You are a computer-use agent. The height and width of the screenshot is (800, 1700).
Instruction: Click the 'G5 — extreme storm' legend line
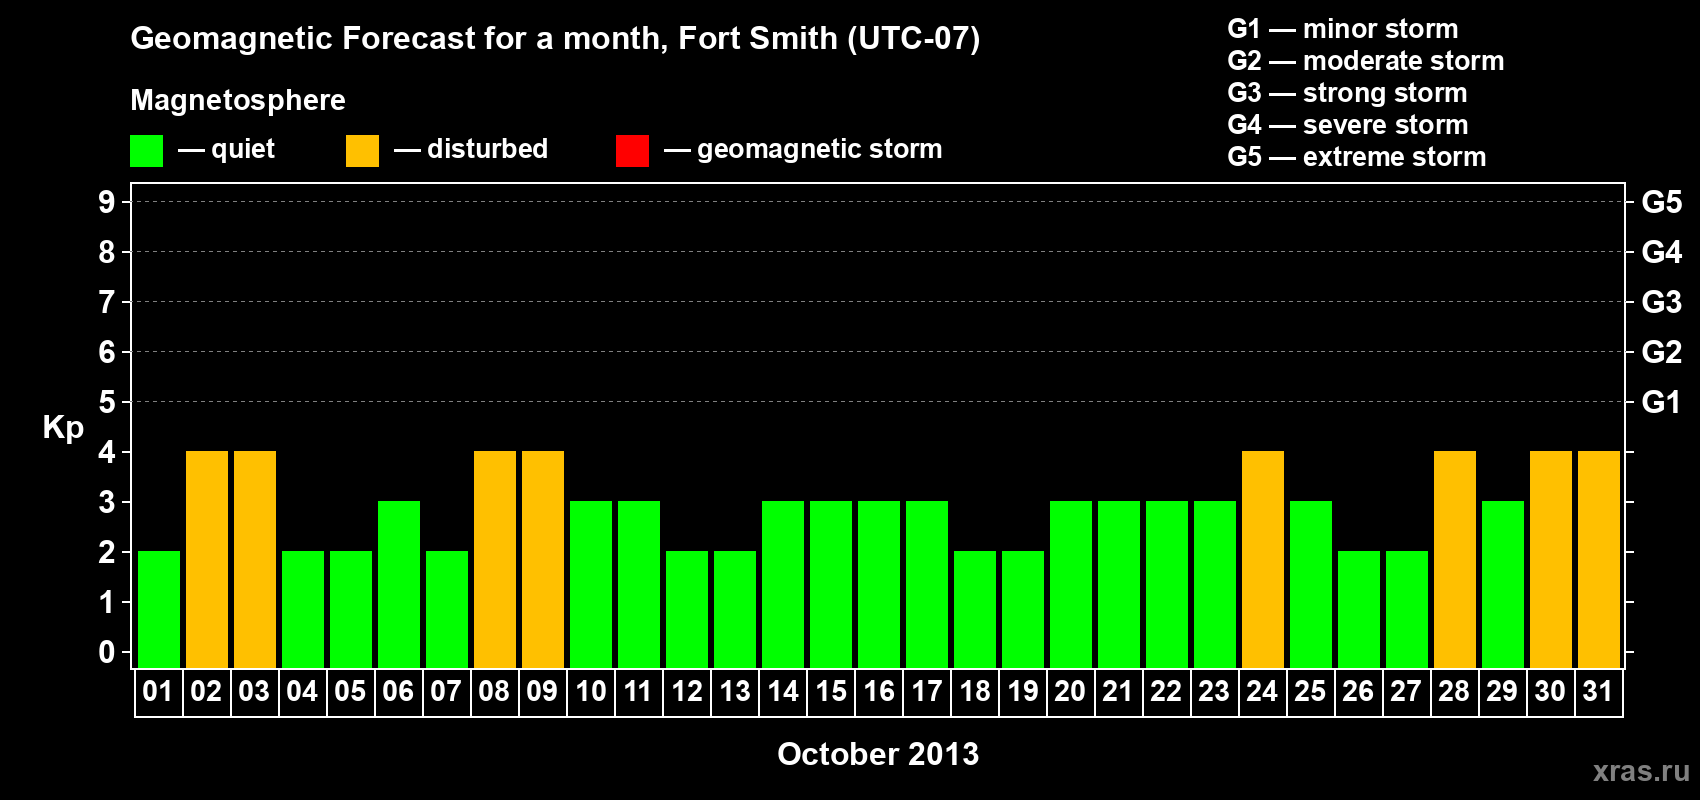click(1356, 157)
